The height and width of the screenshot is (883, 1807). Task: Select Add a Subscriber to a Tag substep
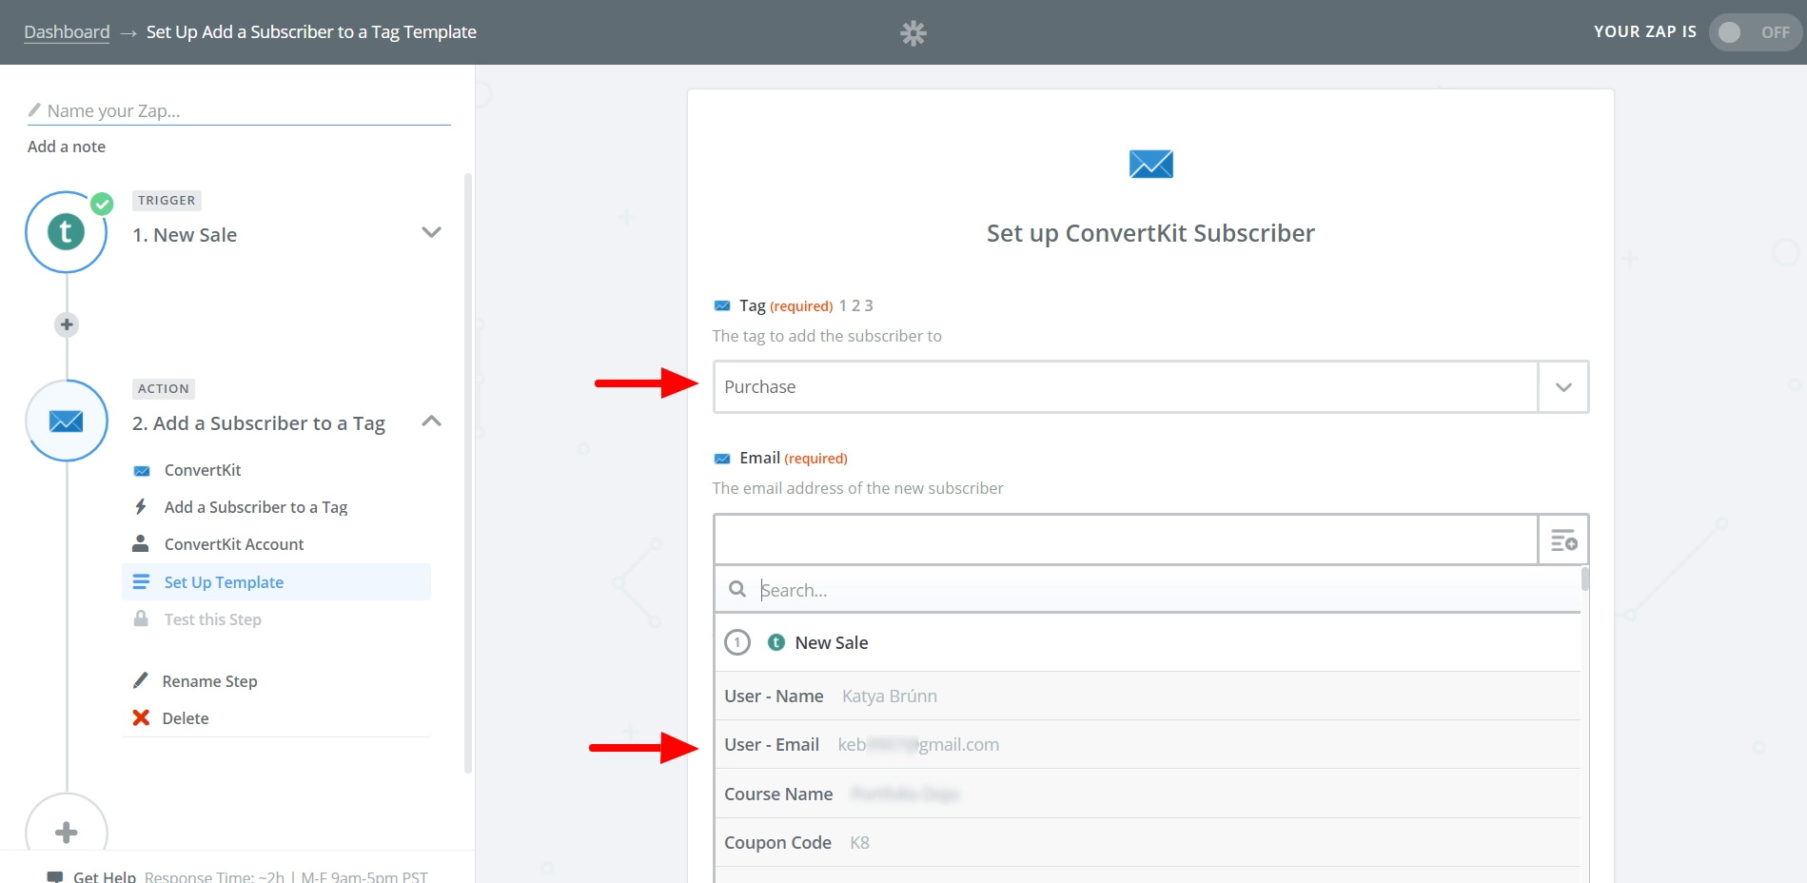(x=256, y=507)
